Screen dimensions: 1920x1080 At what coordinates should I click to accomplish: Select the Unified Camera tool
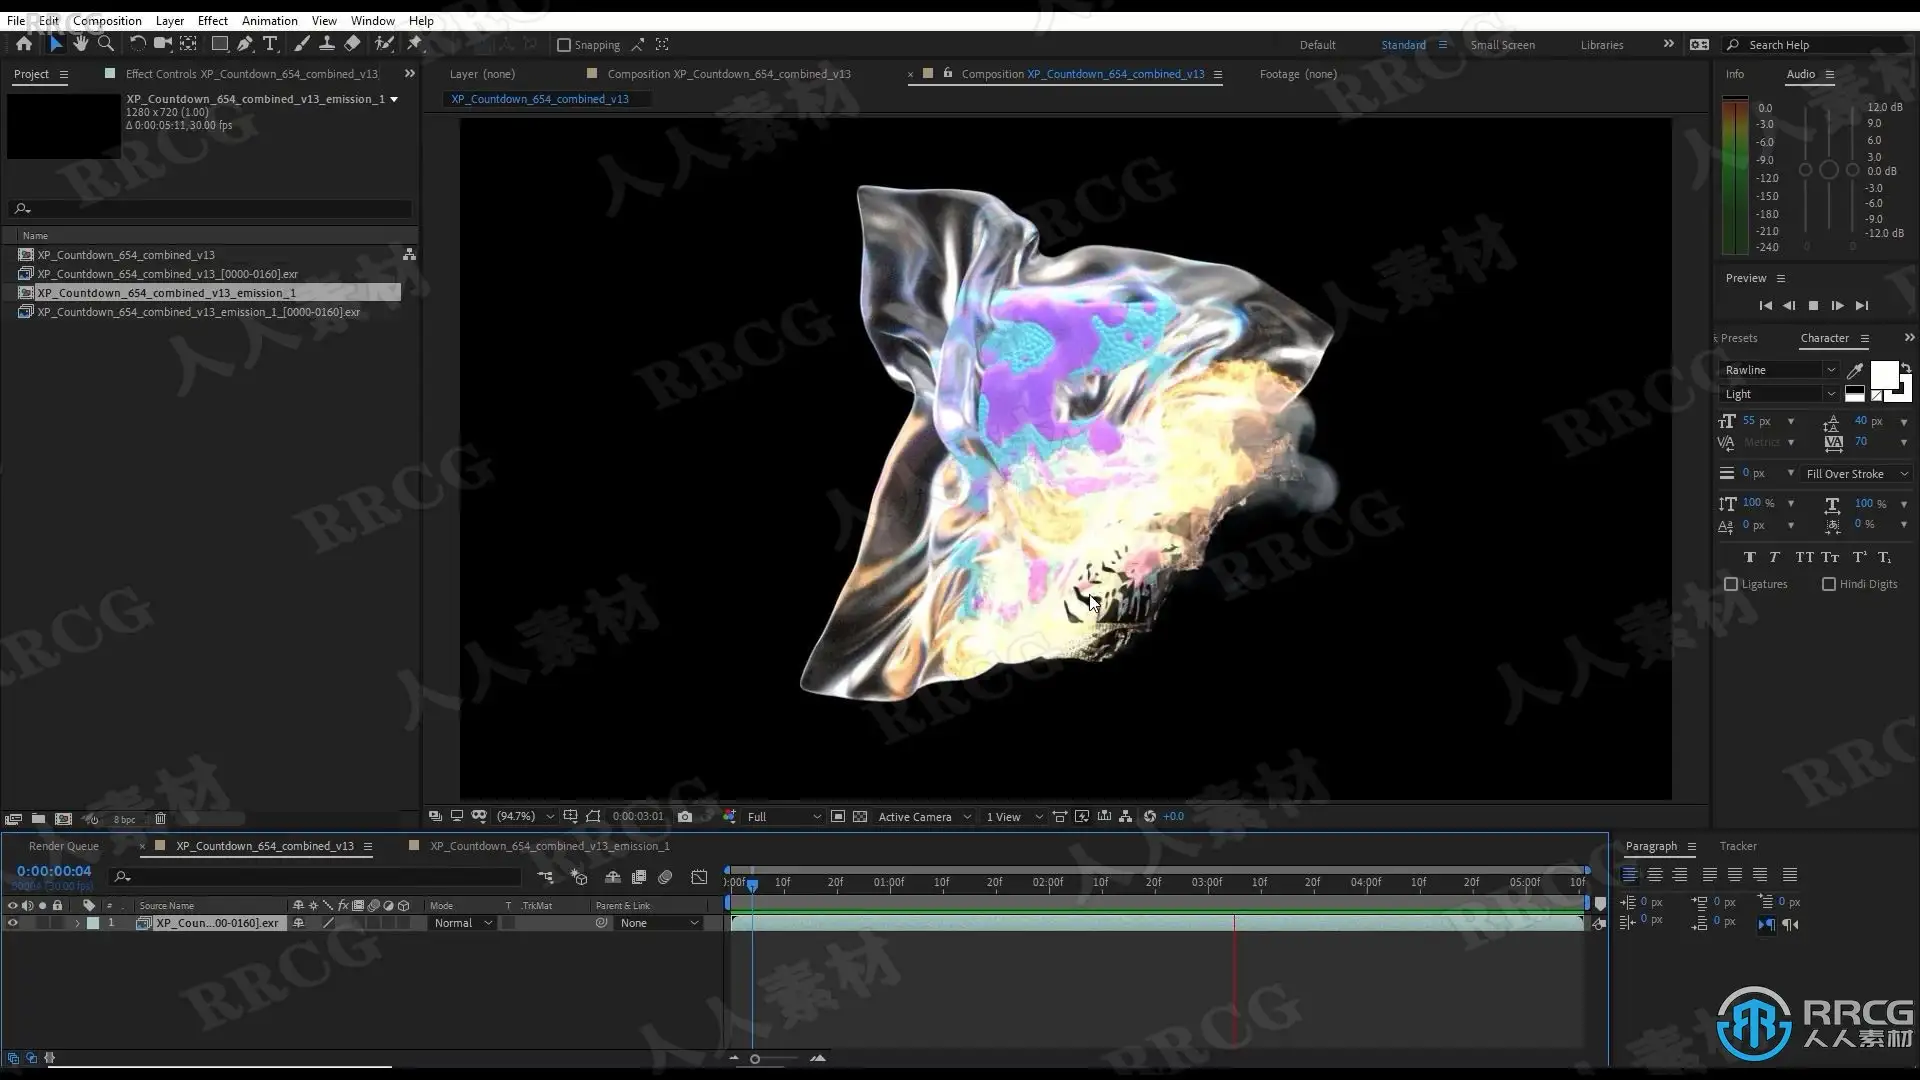click(162, 44)
